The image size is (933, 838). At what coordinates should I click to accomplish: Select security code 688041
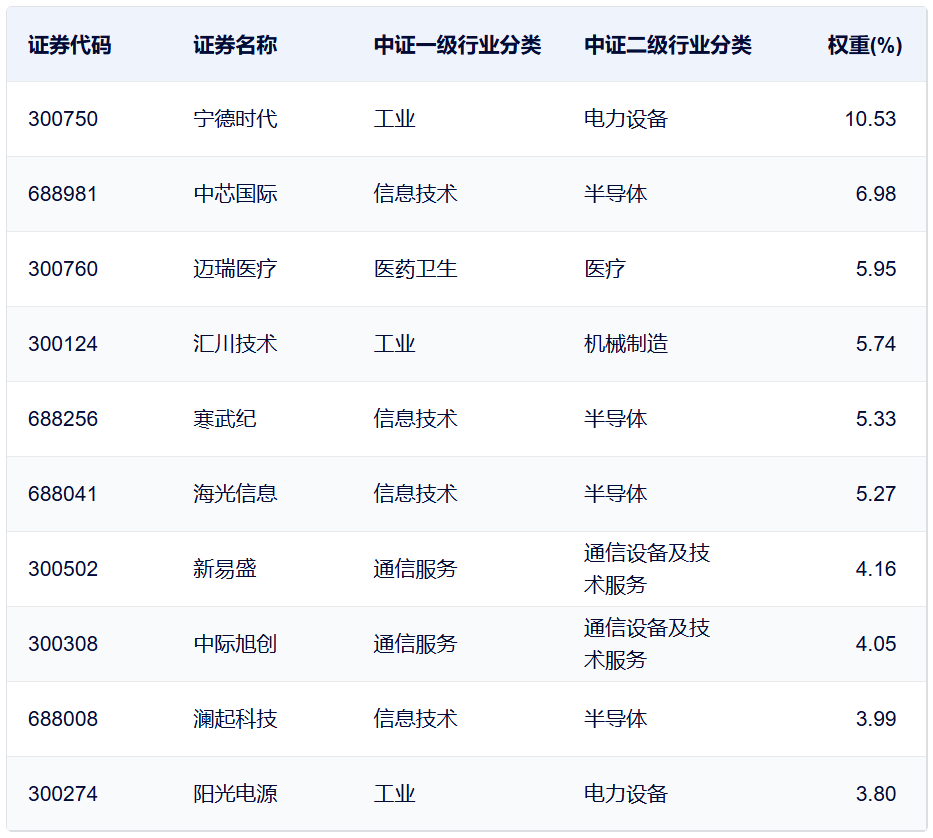click(62, 494)
